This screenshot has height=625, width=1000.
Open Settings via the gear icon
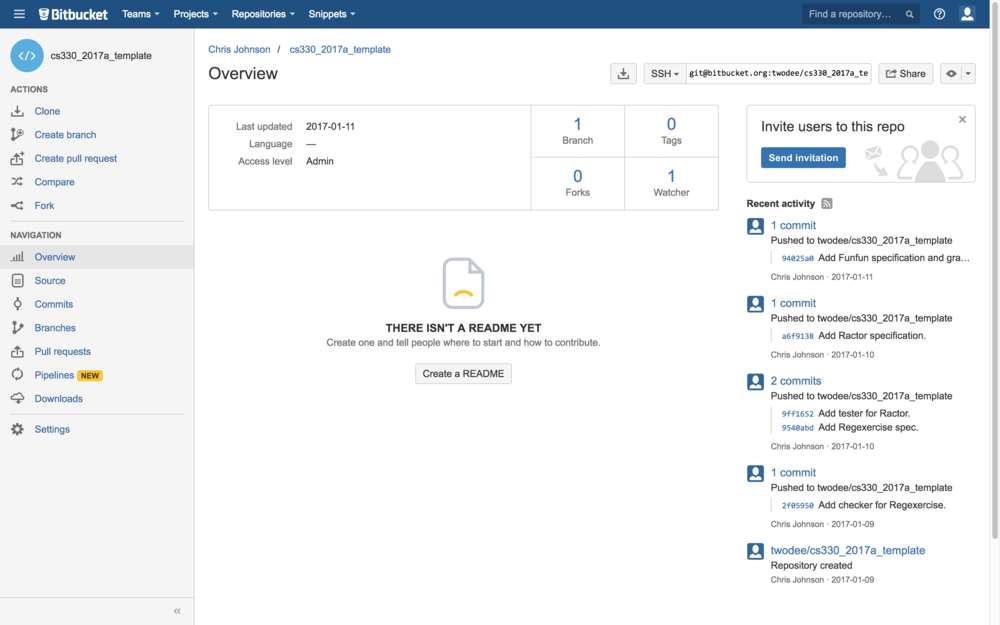[17, 429]
